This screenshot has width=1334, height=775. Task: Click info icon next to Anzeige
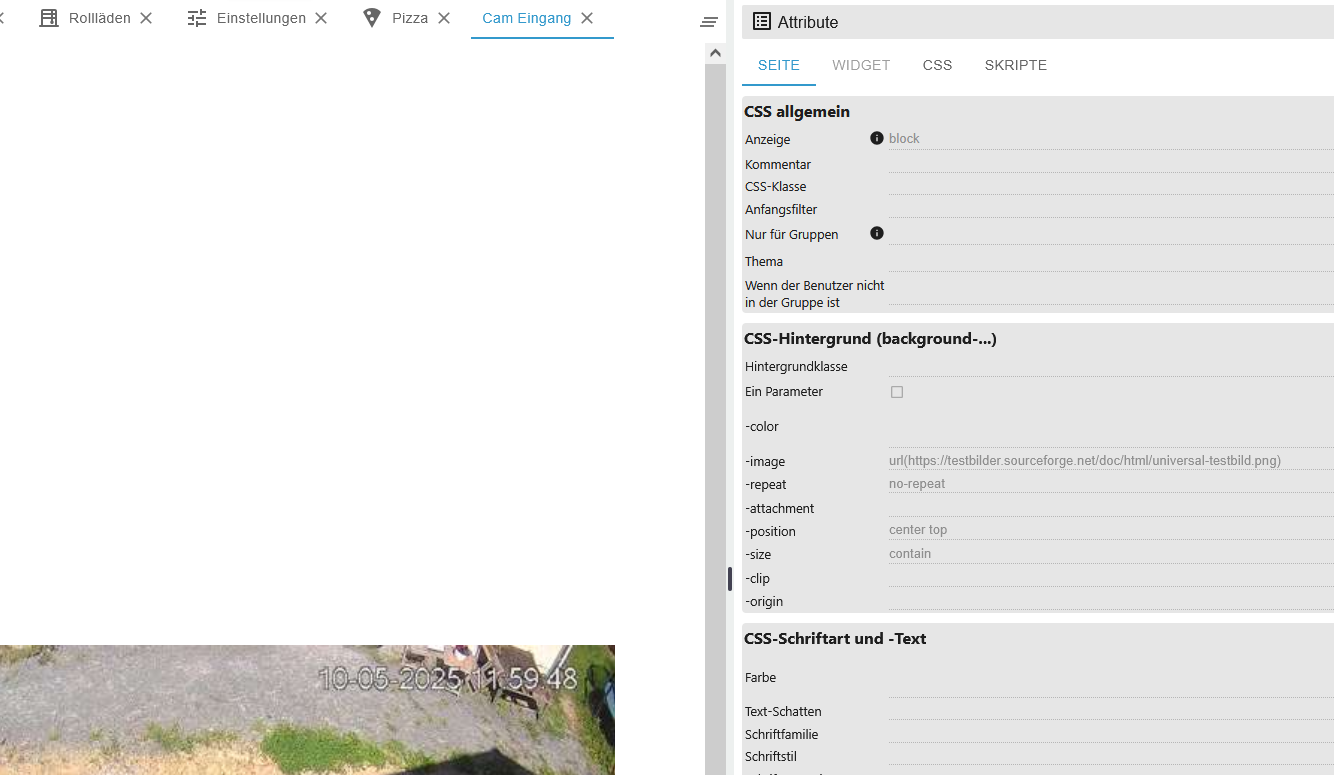(x=877, y=138)
